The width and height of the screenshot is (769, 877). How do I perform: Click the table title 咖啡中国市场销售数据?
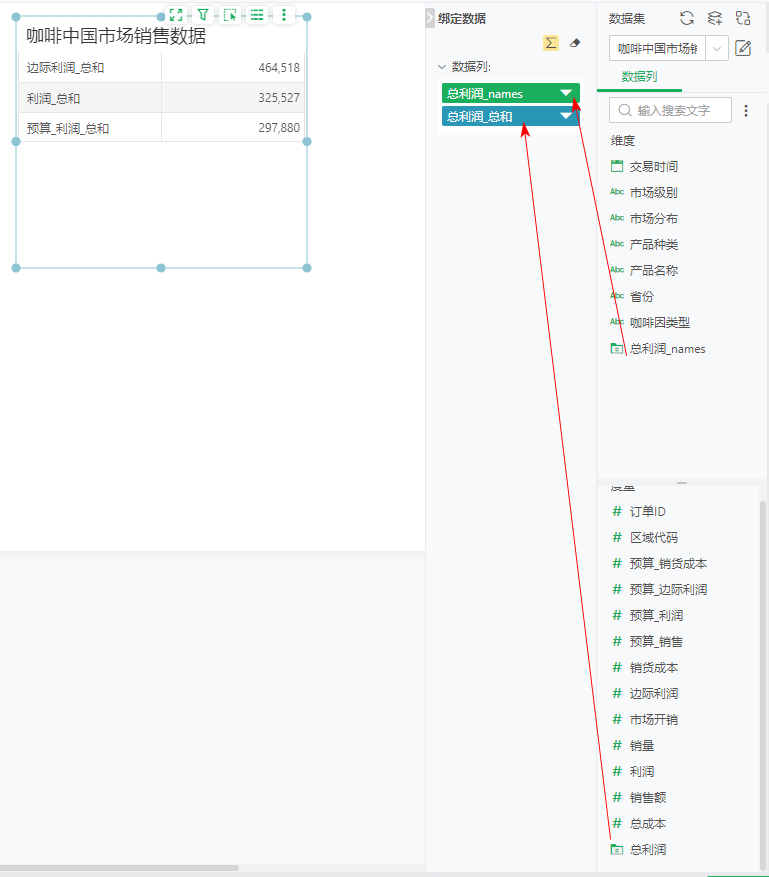(116, 36)
